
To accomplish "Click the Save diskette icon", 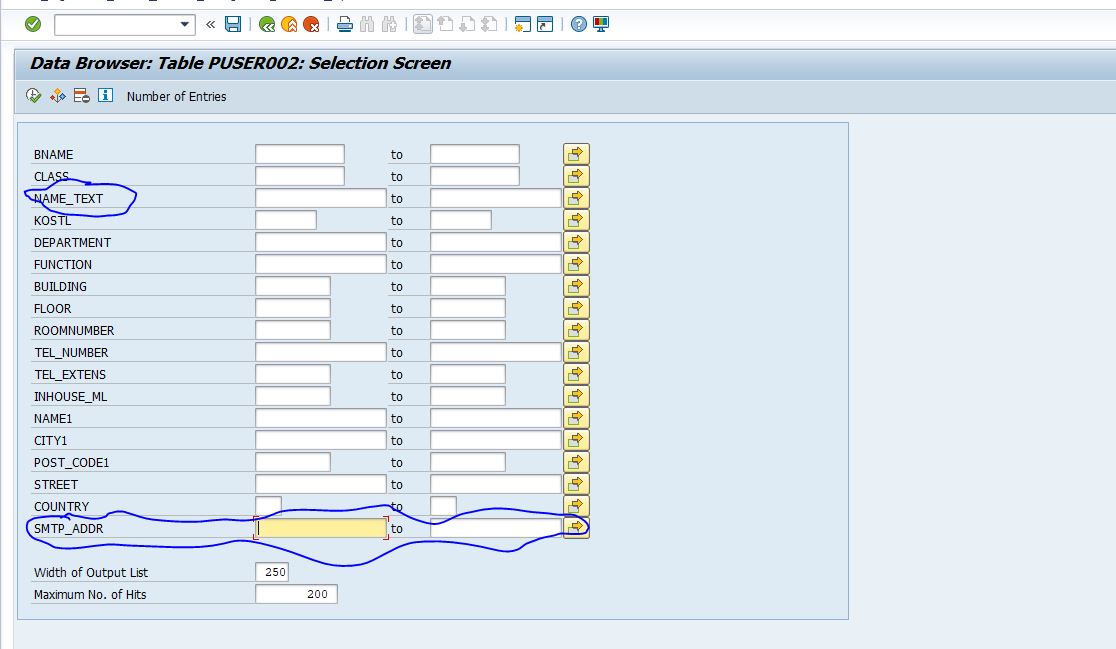I will click(233, 24).
